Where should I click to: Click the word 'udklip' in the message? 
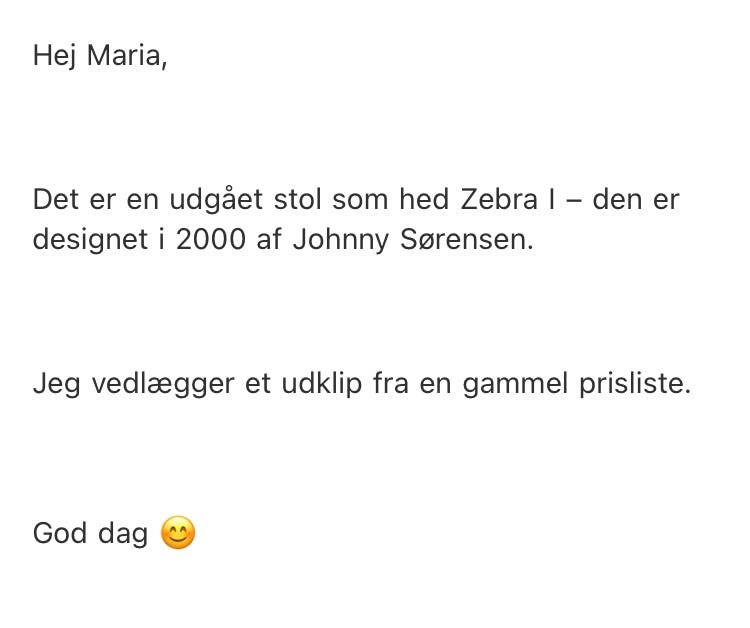321,384
